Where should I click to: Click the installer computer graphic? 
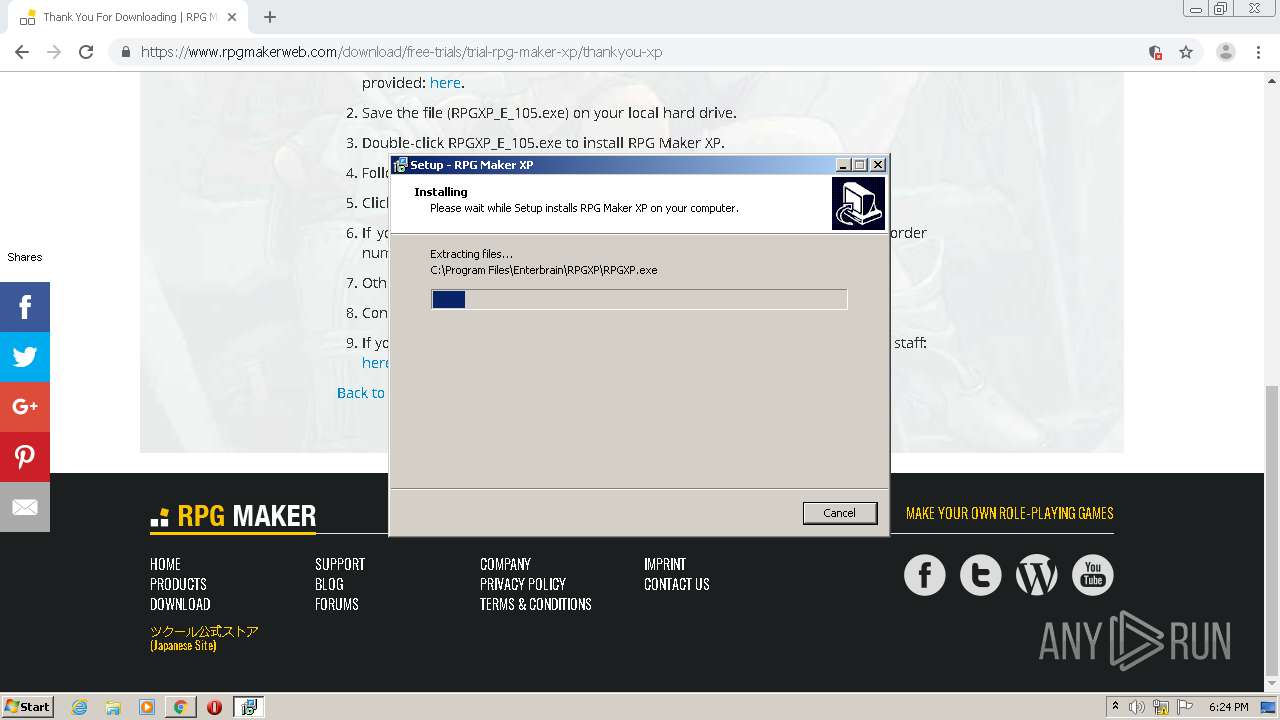[x=858, y=204]
